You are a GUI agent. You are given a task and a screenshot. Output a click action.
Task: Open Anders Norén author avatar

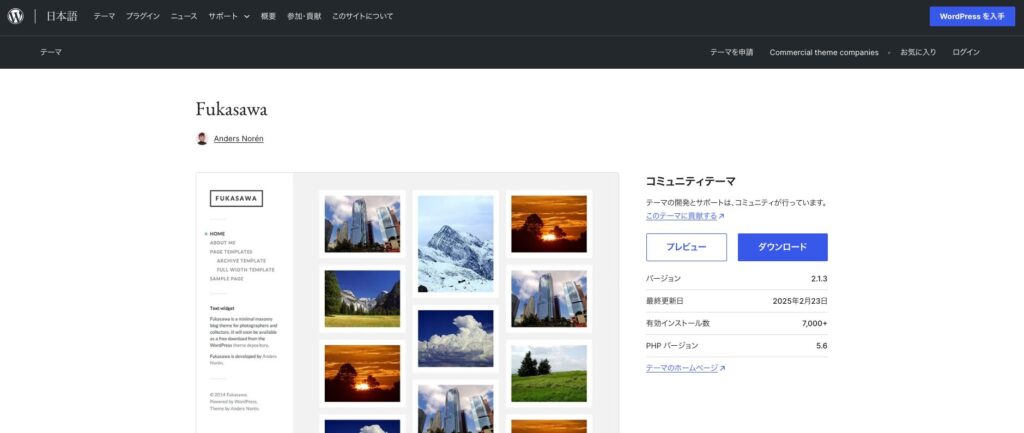pos(202,138)
